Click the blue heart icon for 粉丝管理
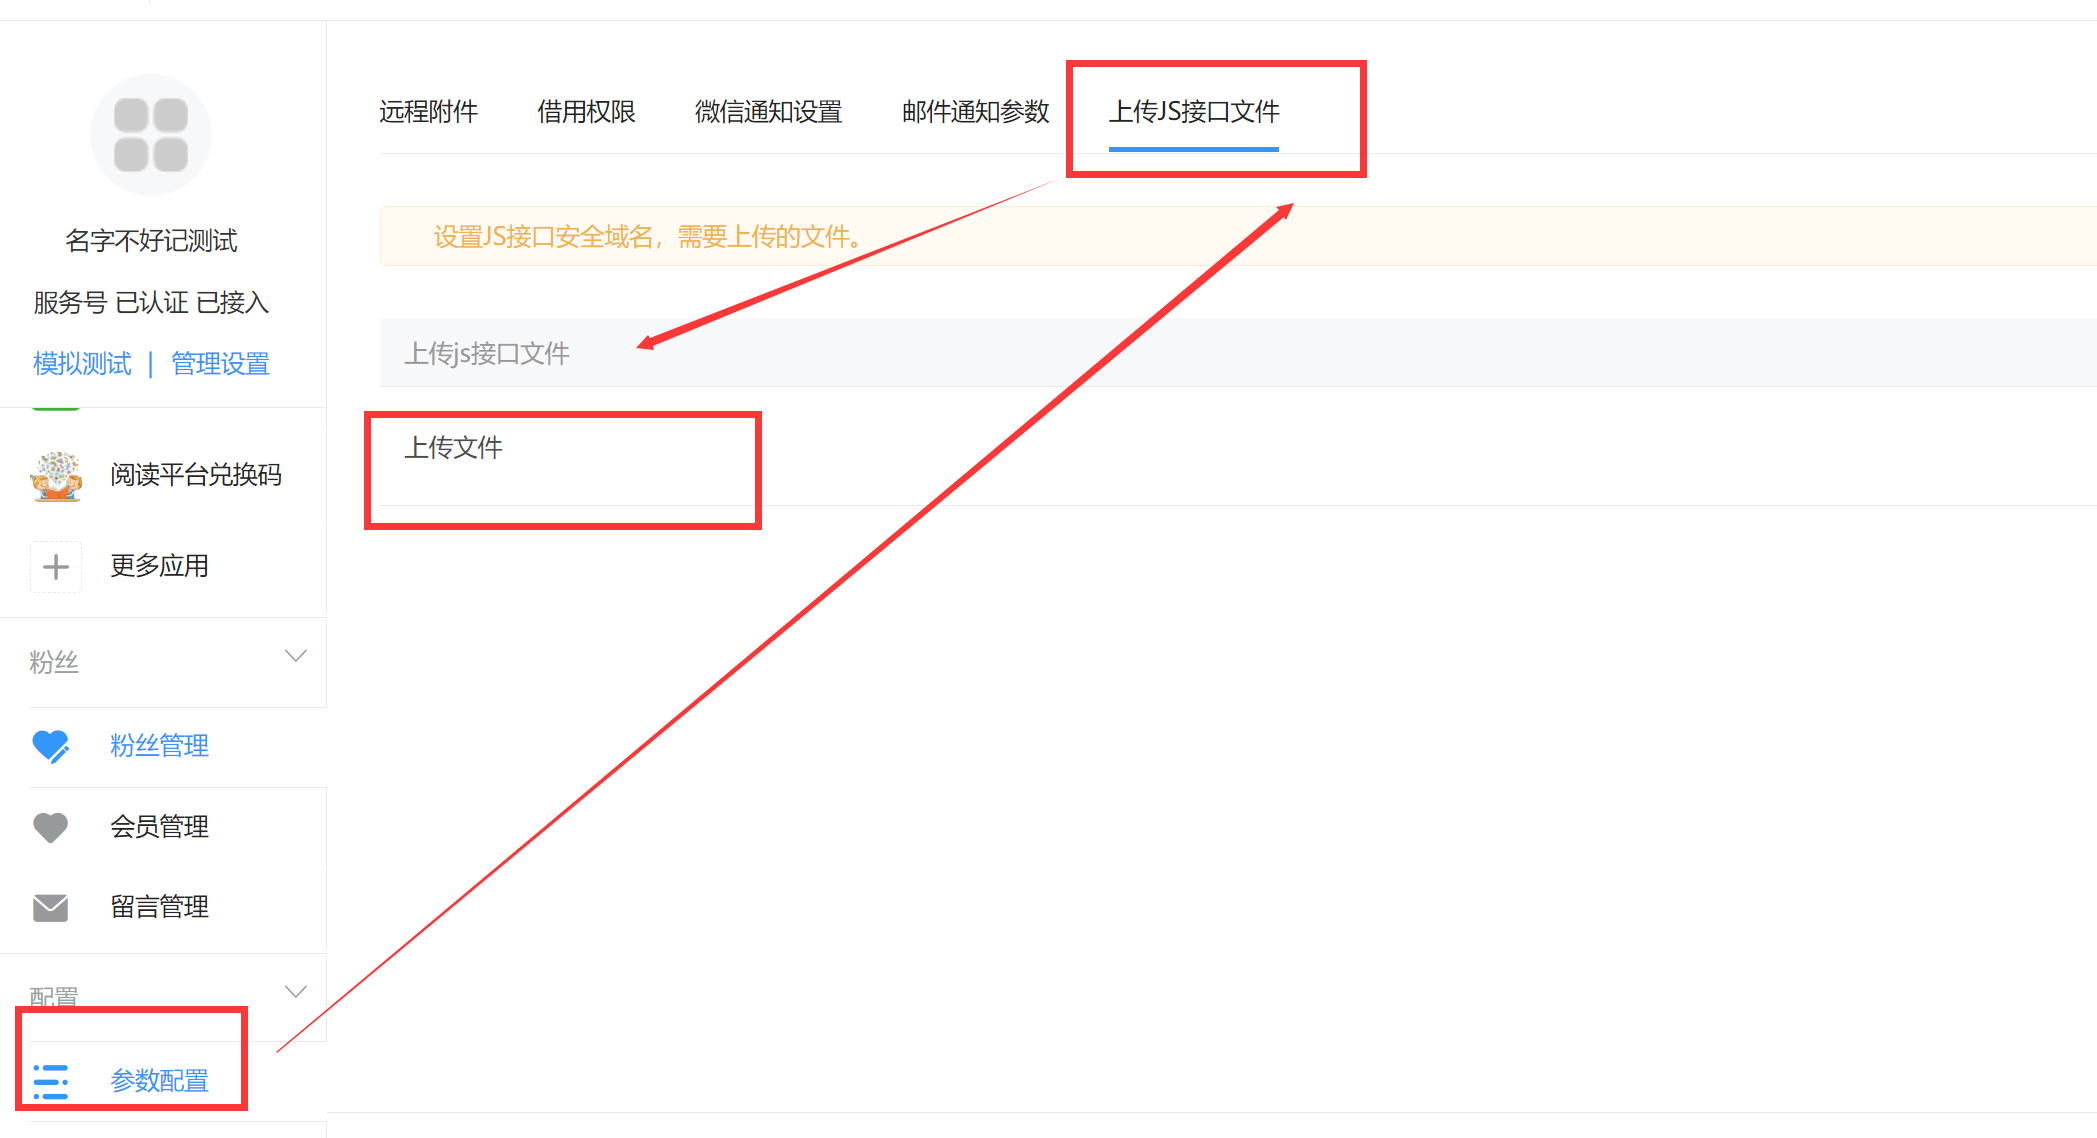2097x1138 pixels. click(51, 746)
